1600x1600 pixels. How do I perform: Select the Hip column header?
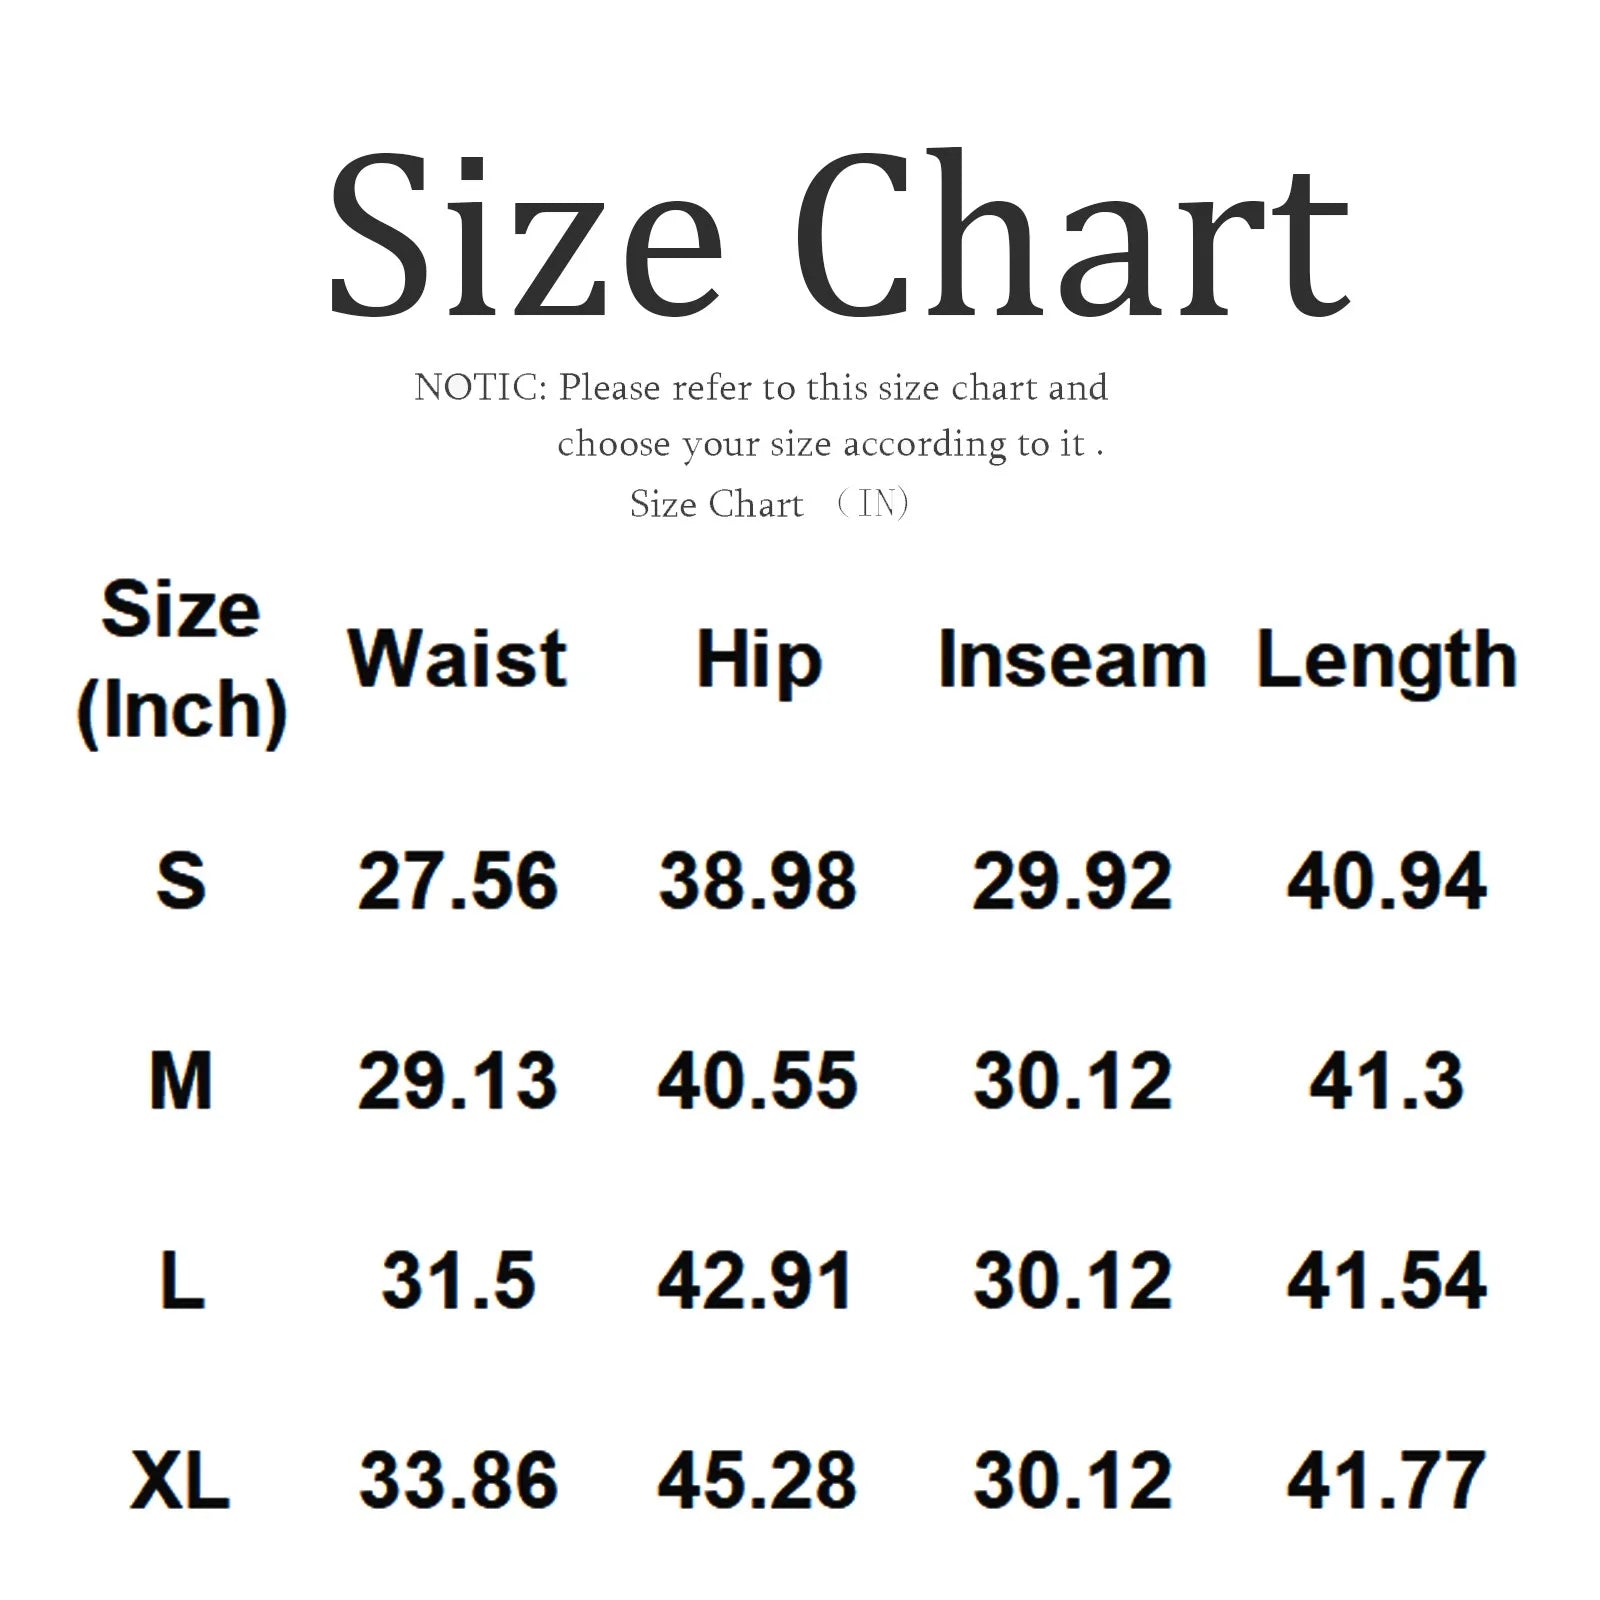[x=758, y=662]
